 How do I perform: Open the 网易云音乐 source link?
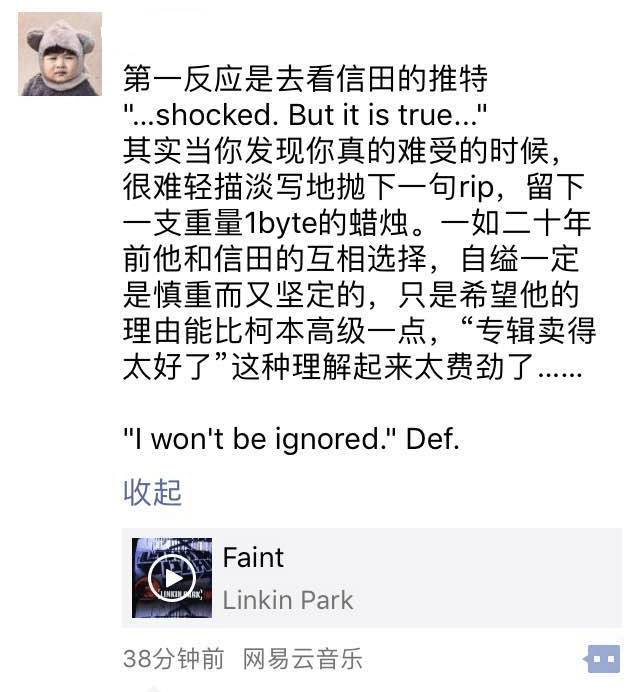click(x=302, y=659)
